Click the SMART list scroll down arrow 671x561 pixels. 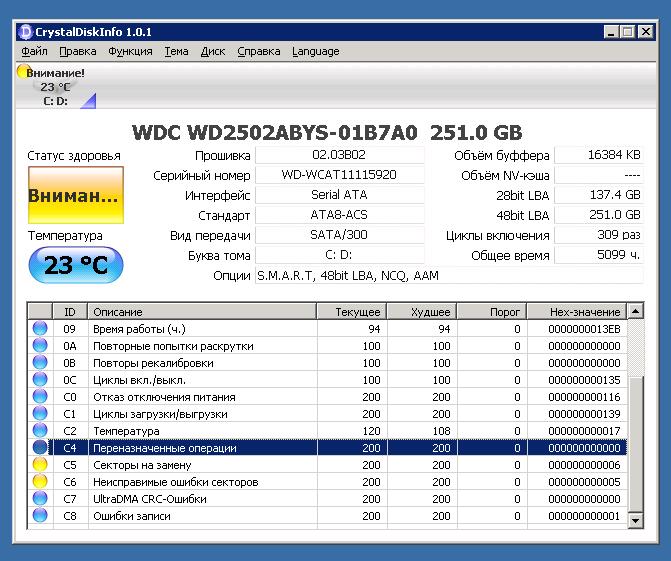[x=635, y=521]
